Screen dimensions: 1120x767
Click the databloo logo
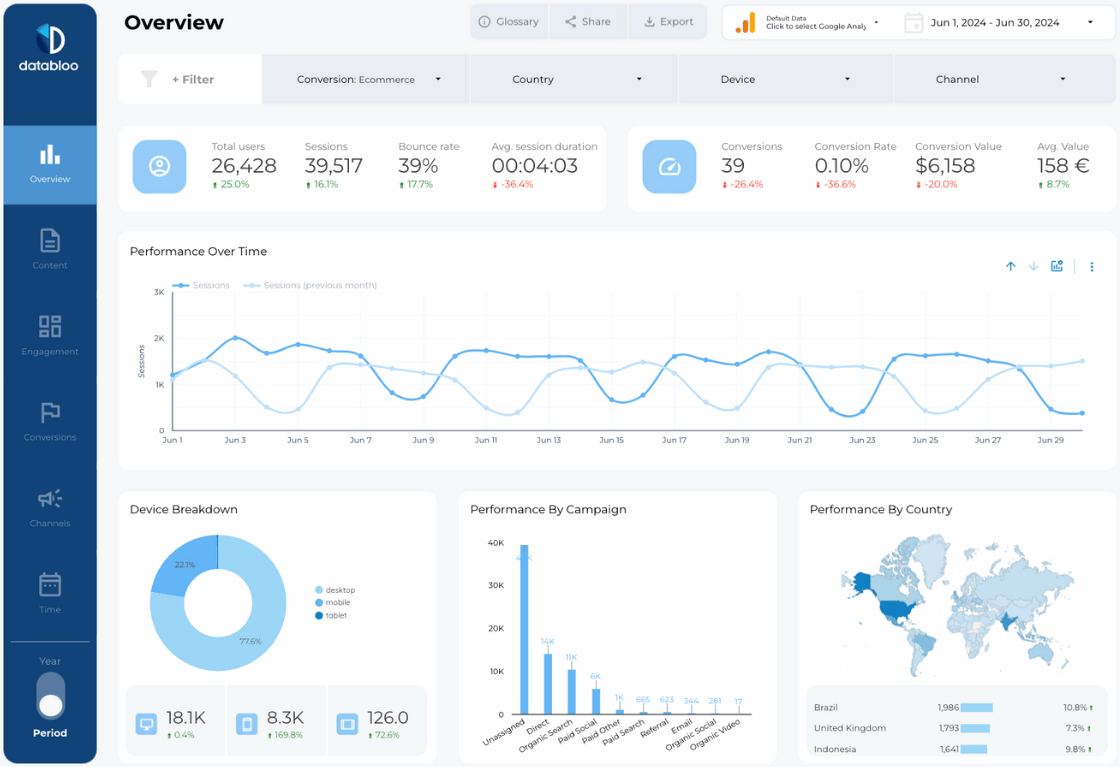(x=49, y=48)
